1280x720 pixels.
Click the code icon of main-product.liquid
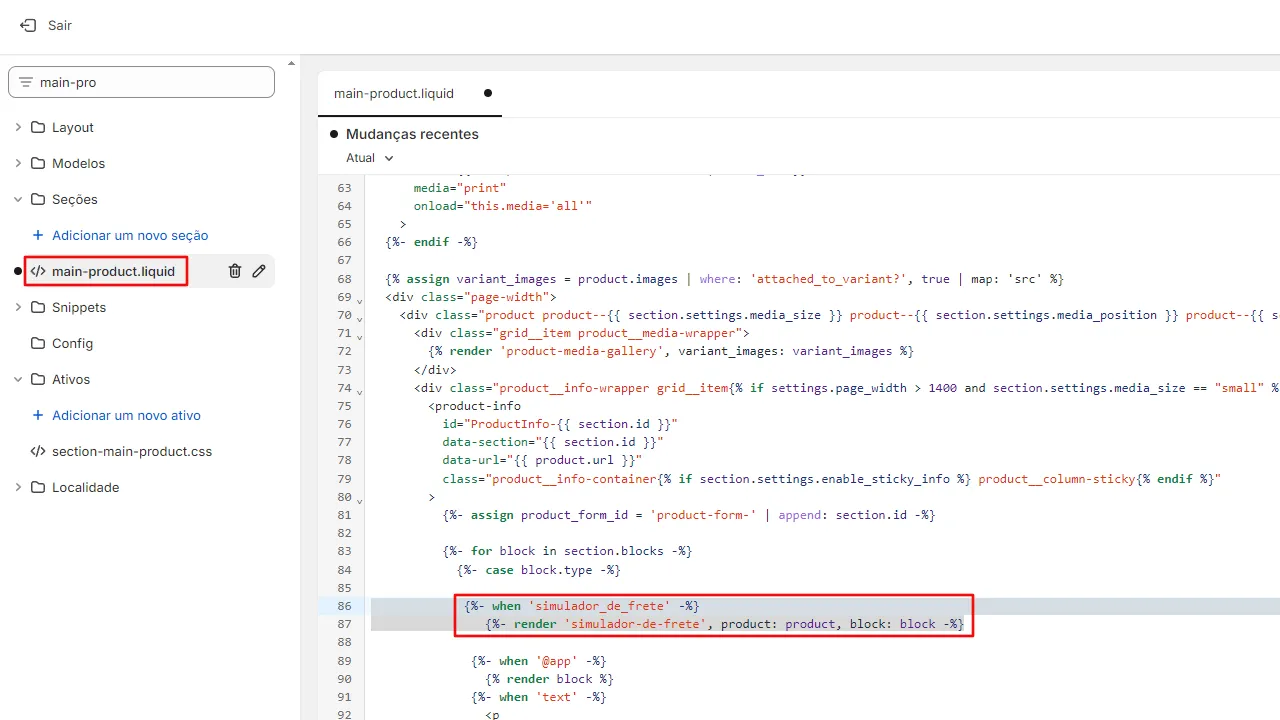point(38,271)
